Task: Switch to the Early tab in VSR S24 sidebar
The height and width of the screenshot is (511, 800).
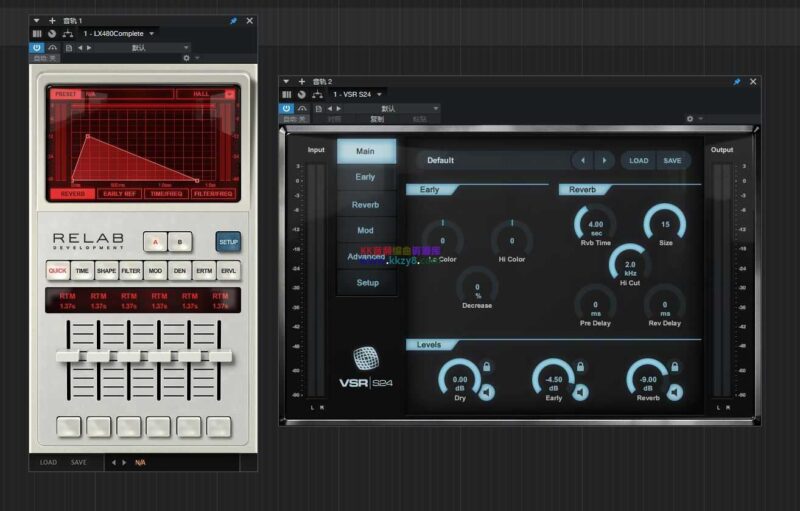Action: coord(366,177)
